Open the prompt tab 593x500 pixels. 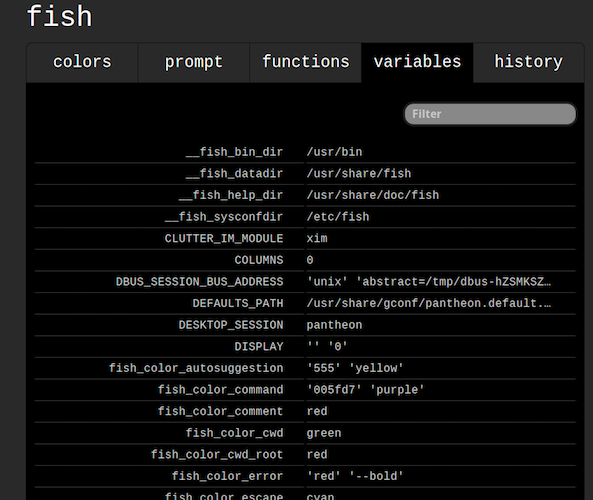194,62
